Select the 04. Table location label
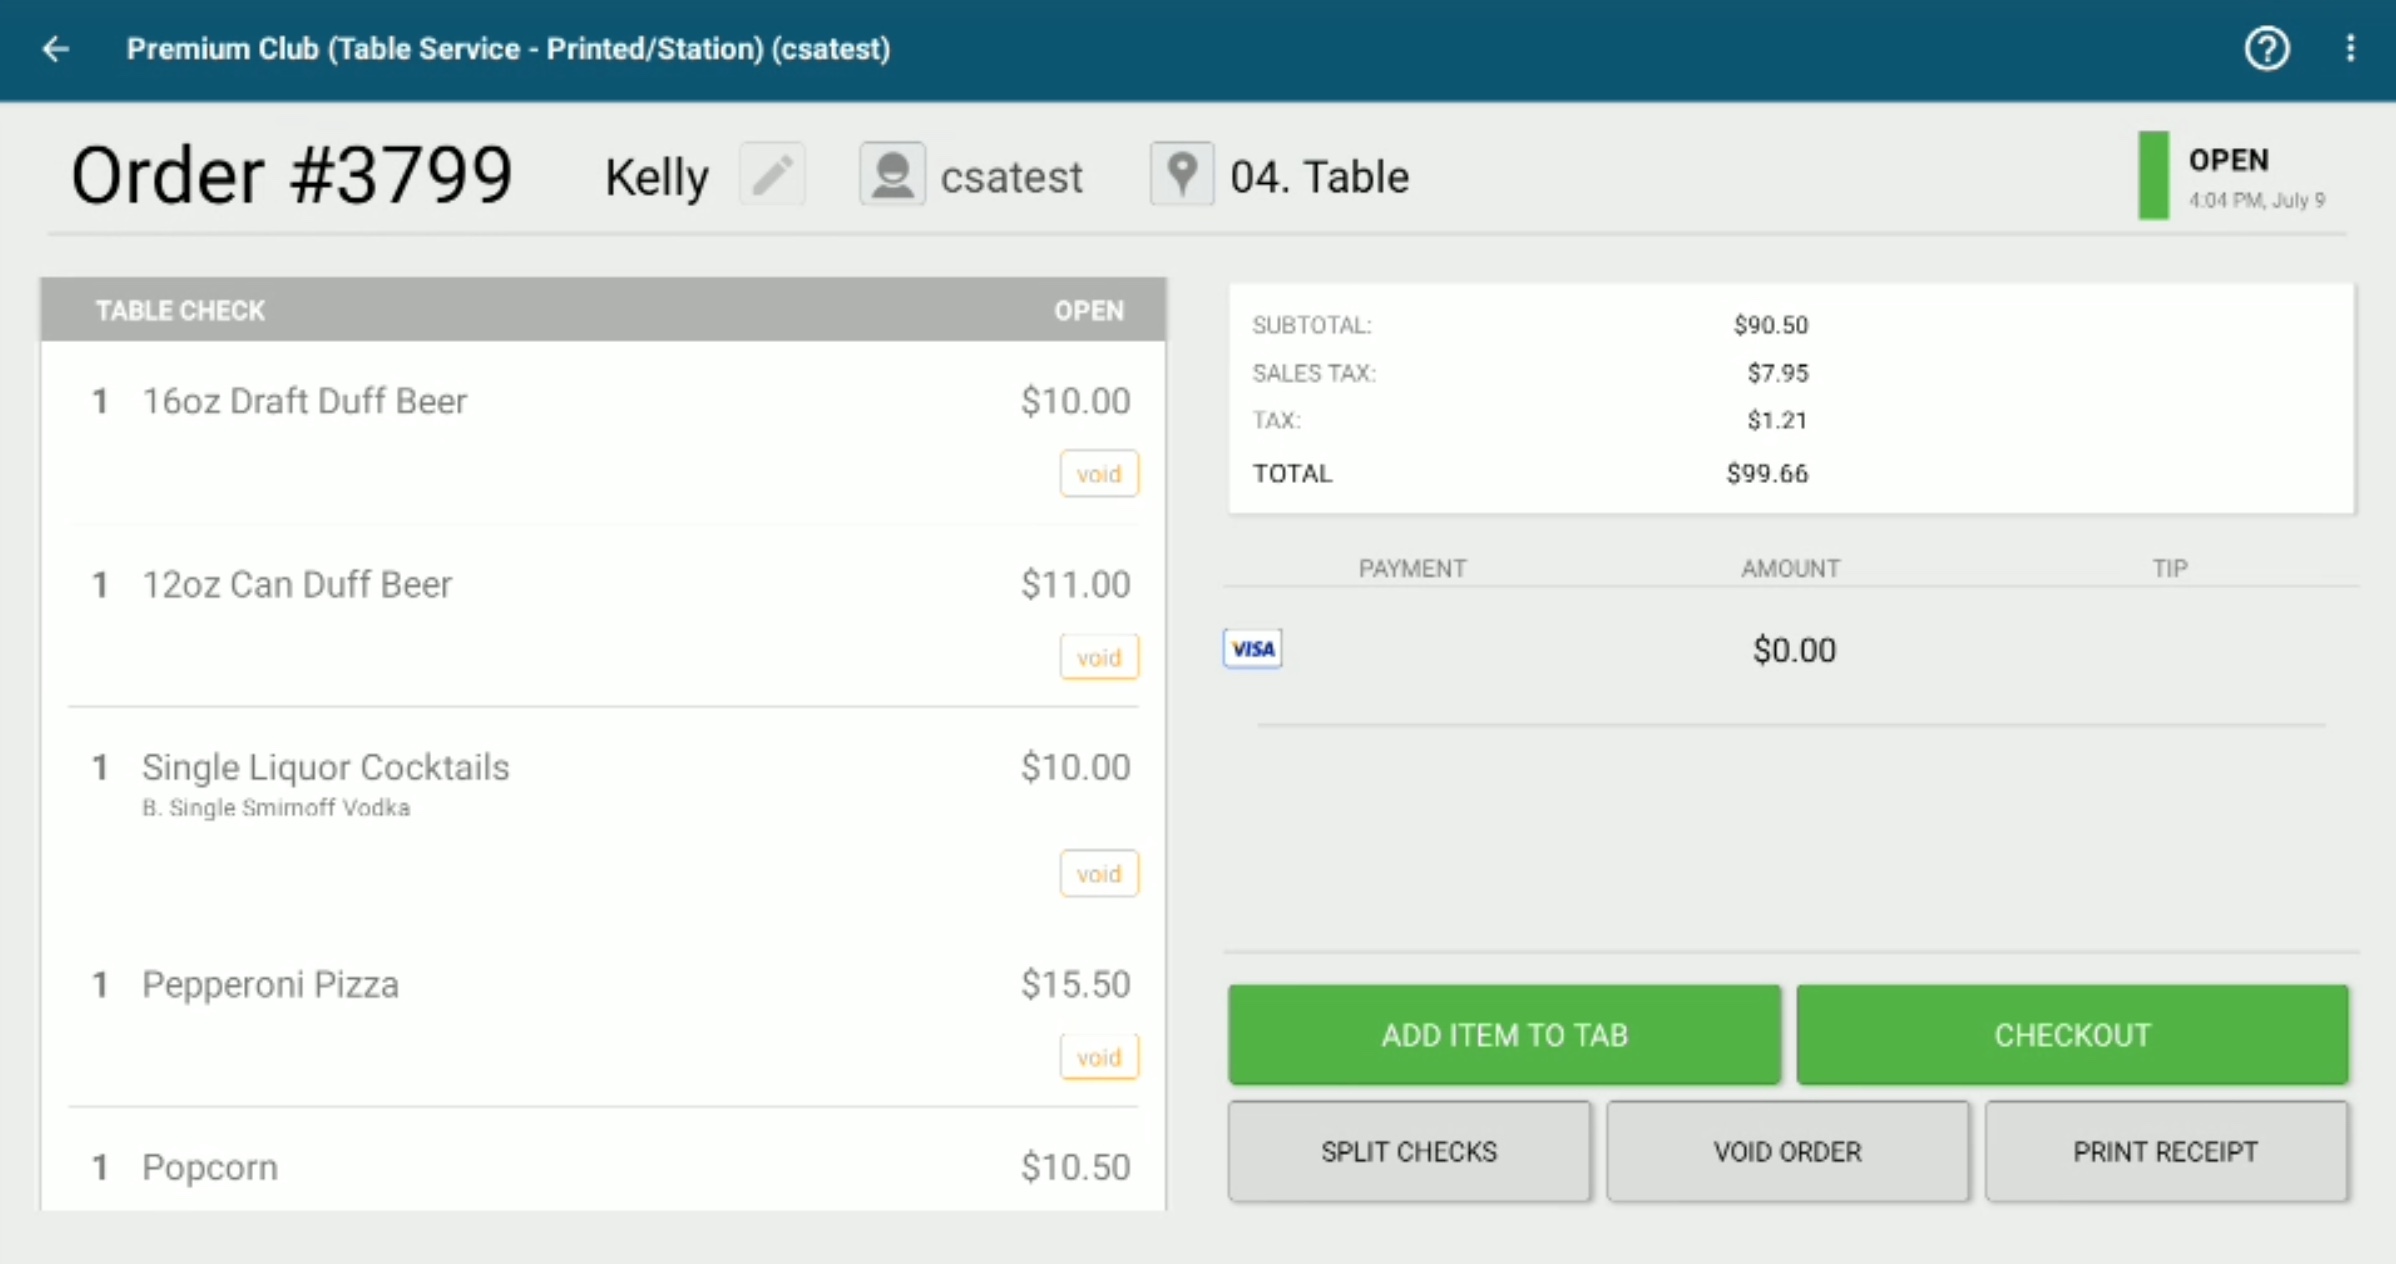The height and width of the screenshot is (1264, 2396). tap(1319, 177)
